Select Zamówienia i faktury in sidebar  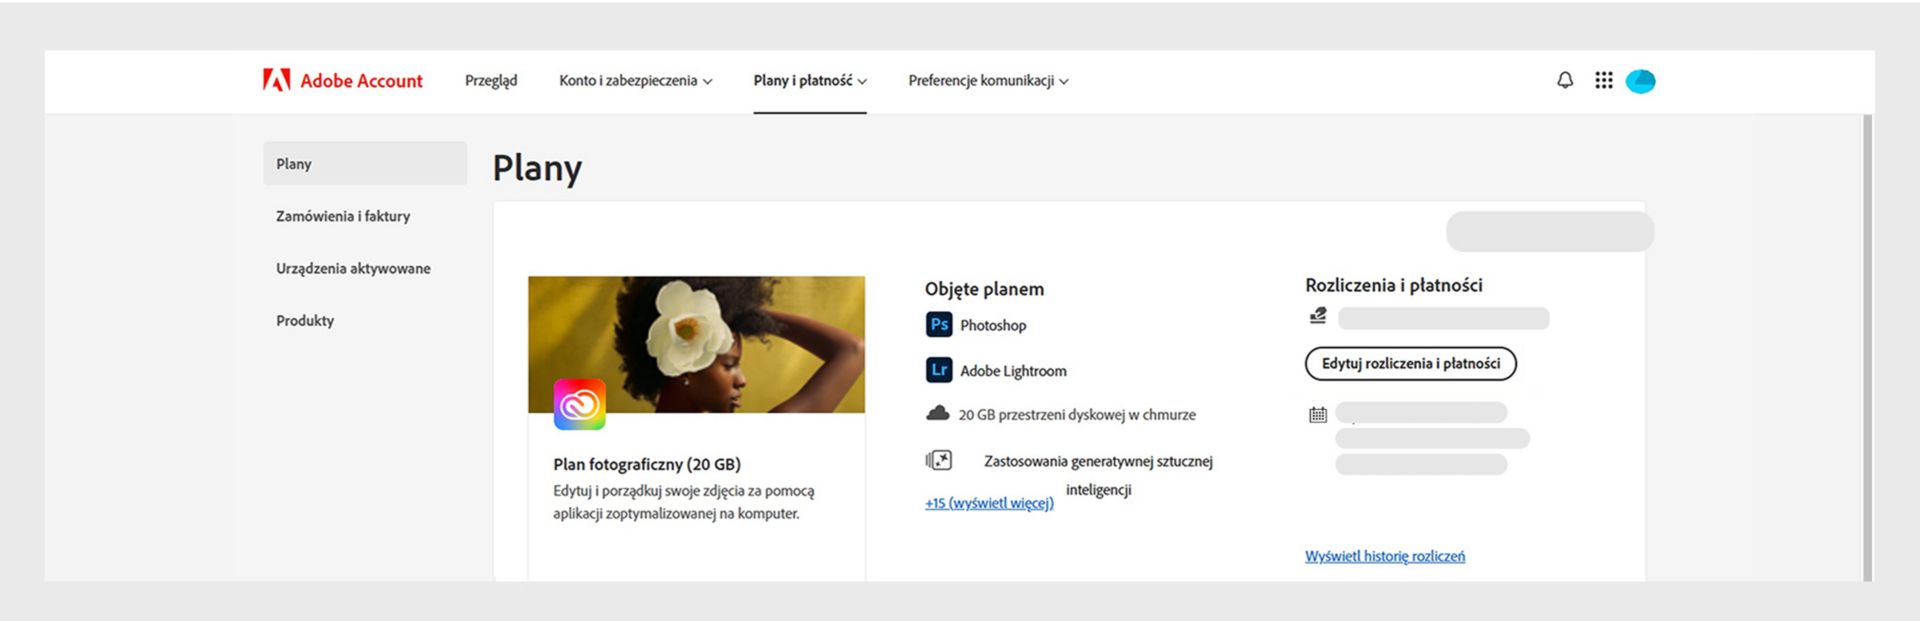(x=343, y=216)
